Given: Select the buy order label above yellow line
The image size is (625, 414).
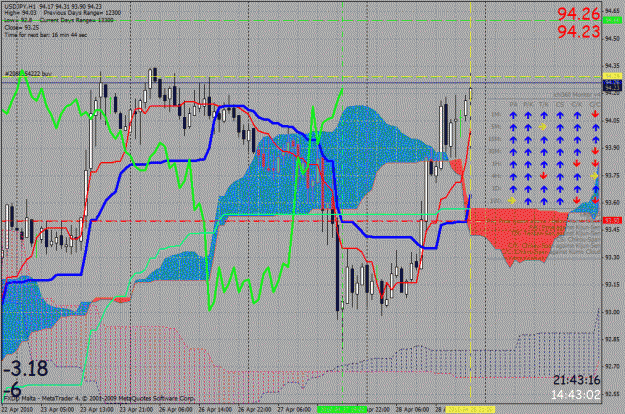Looking at the screenshot, I should (x=28, y=74).
